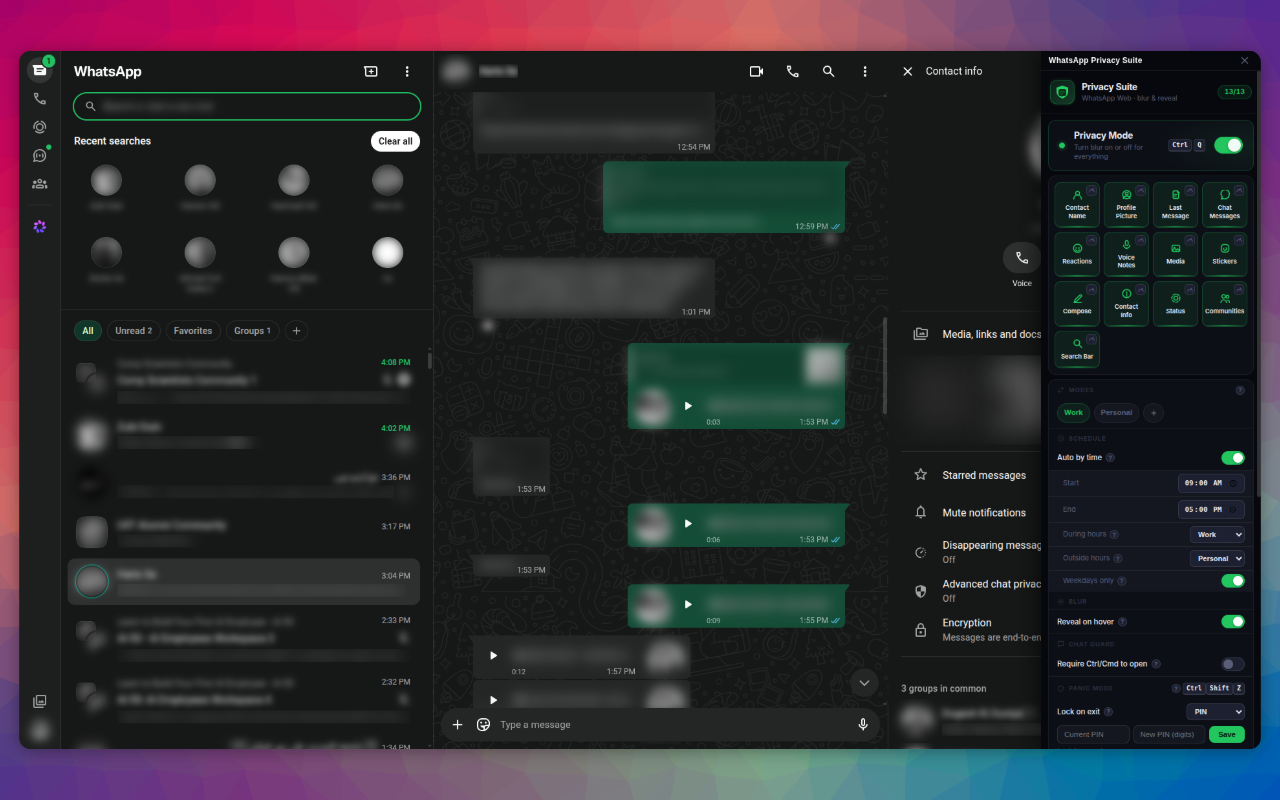The width and height of the screenshot is (1280, 800).
Task: Open the During hours dropdown
Action: [x=1217, y=535]
